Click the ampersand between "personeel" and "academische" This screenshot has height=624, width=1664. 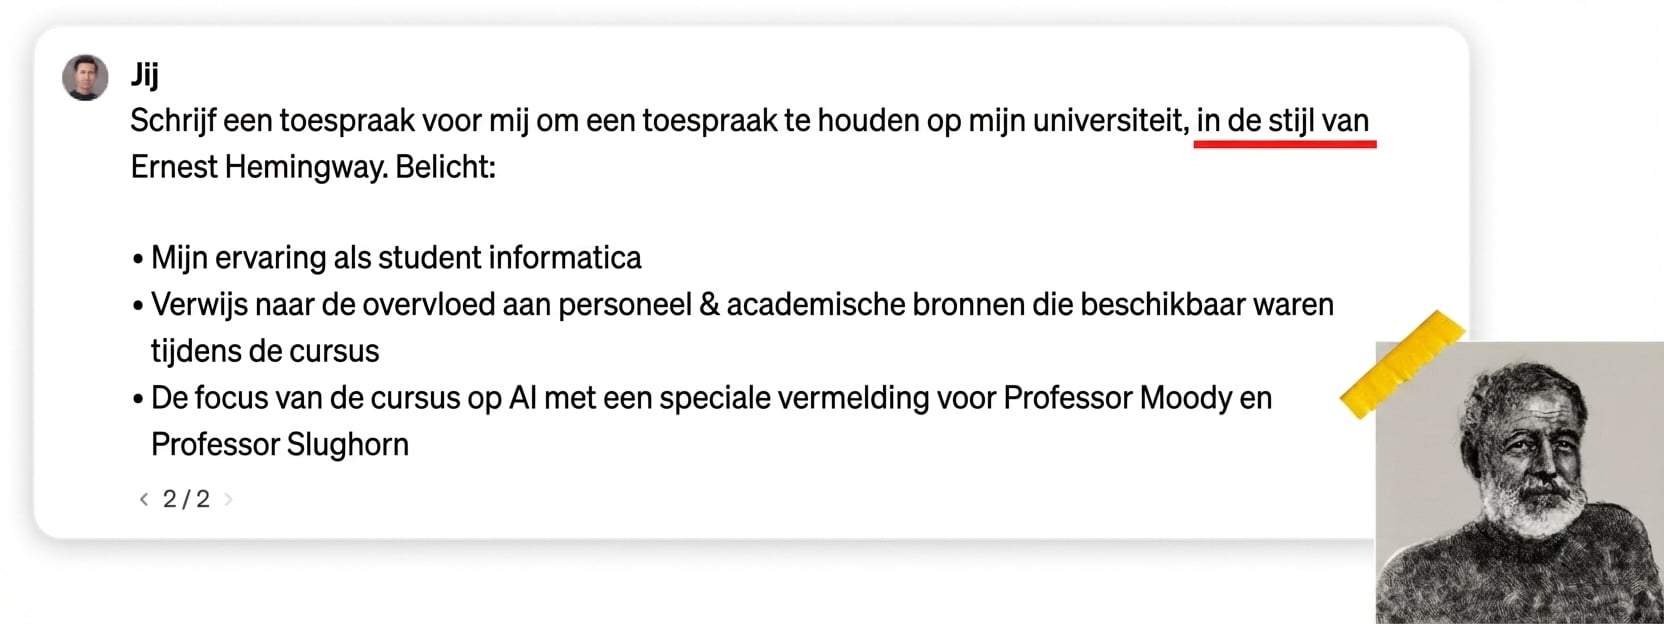(709, 304)
